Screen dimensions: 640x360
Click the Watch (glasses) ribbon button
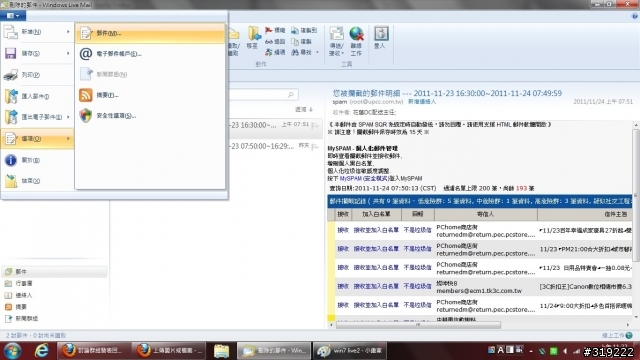point(275,42)
